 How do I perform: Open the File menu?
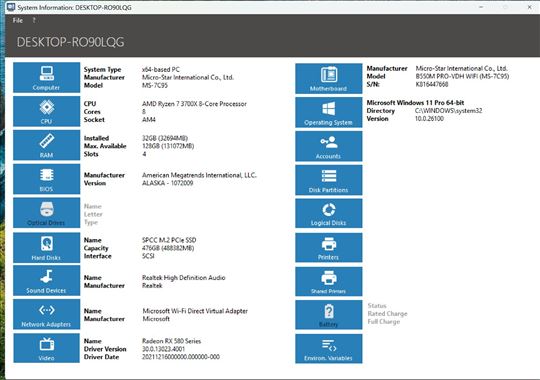[x=18, y=20]
